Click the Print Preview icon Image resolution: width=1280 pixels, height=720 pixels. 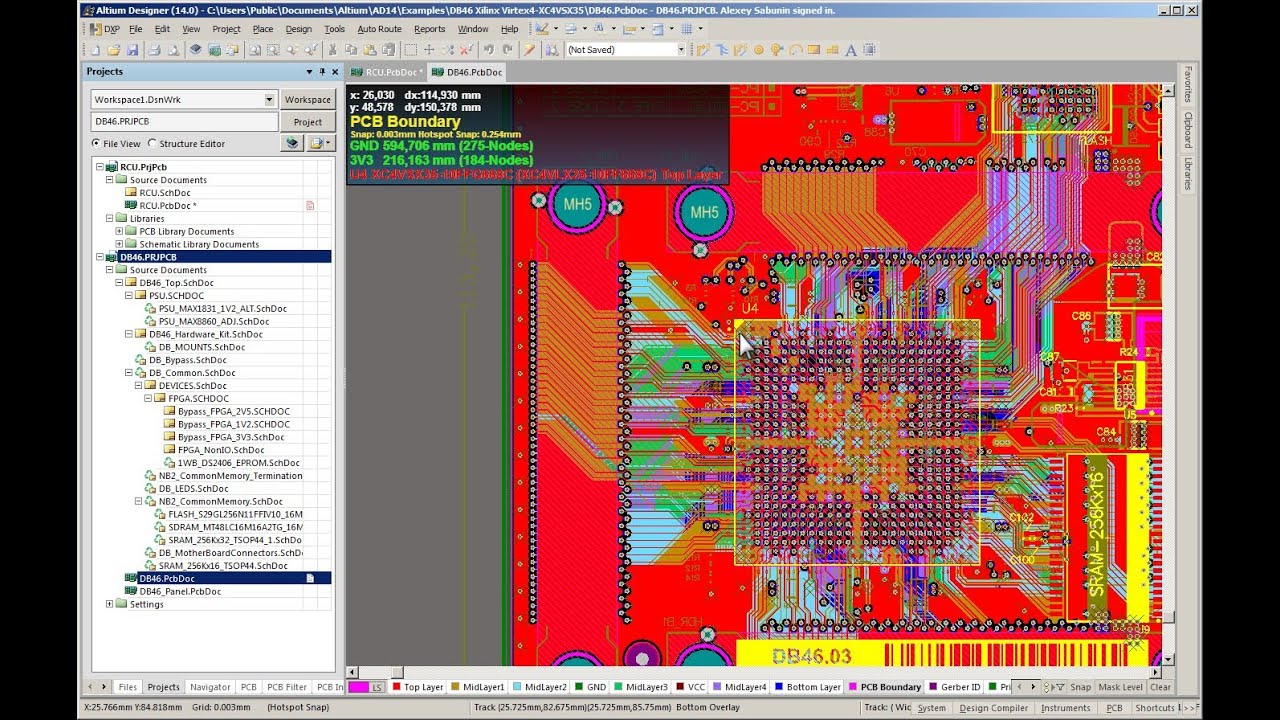point(173,50)
